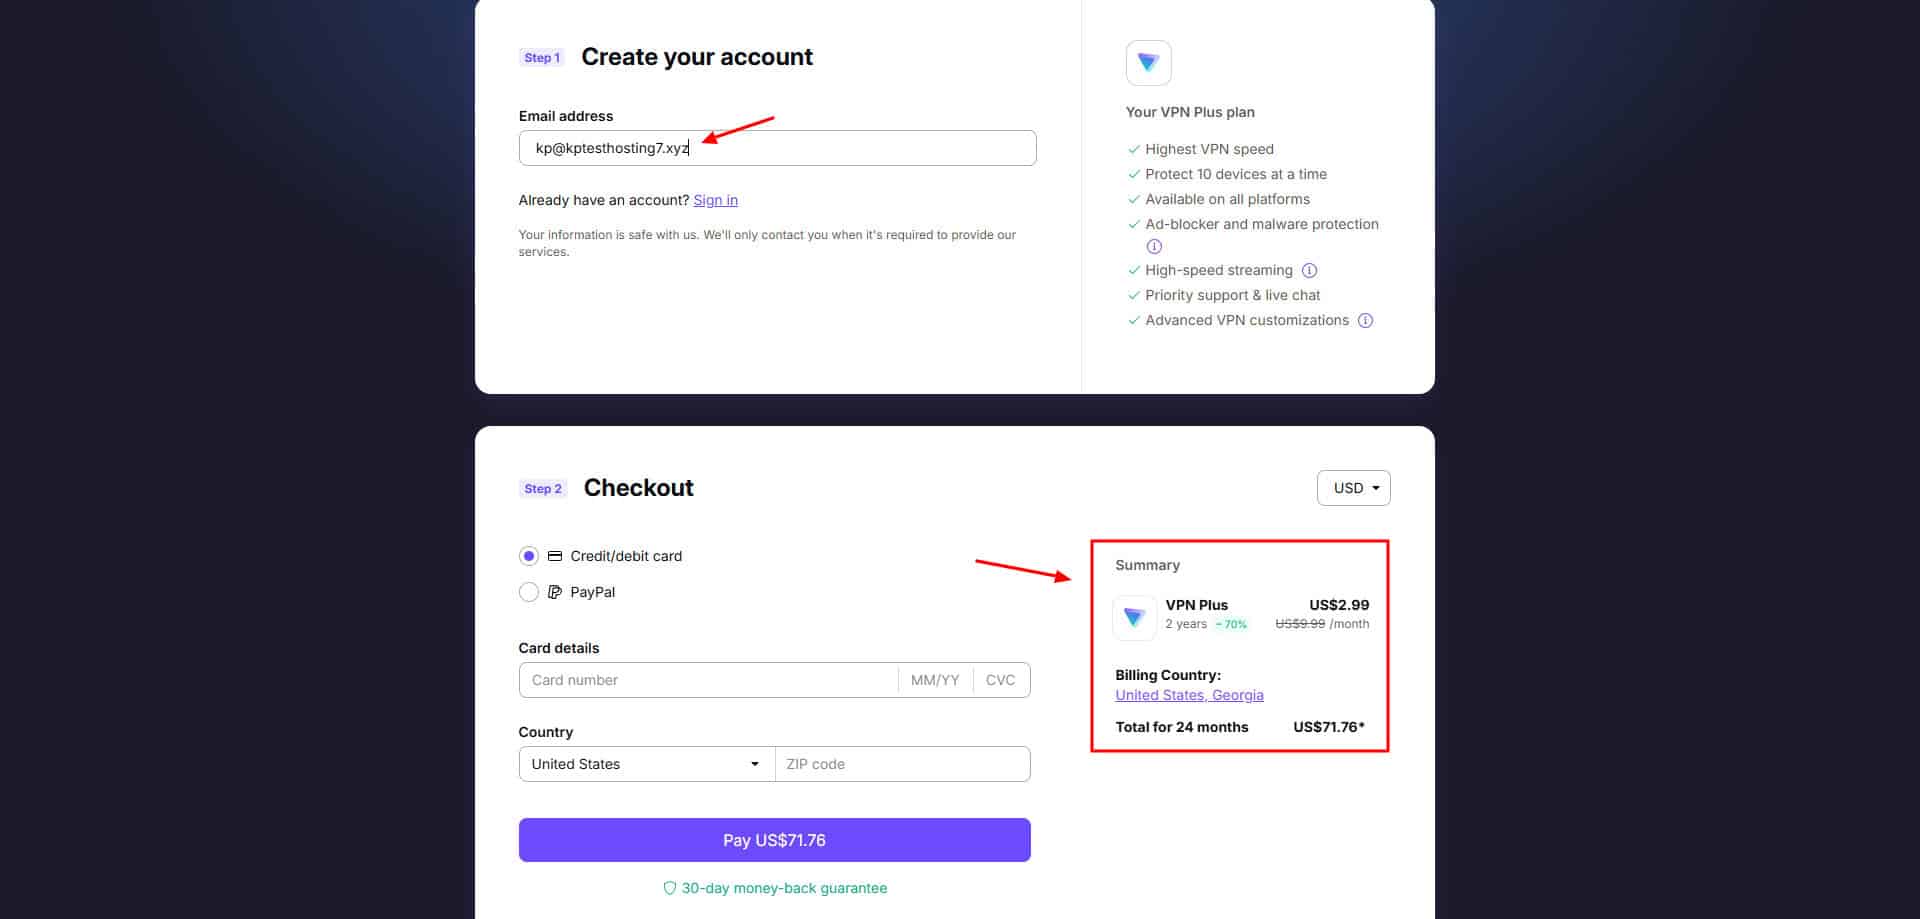Click the Pay US$71.76 button
Image resolution: width=1920 pixels, height=919 pixels.
click(775, 840)
